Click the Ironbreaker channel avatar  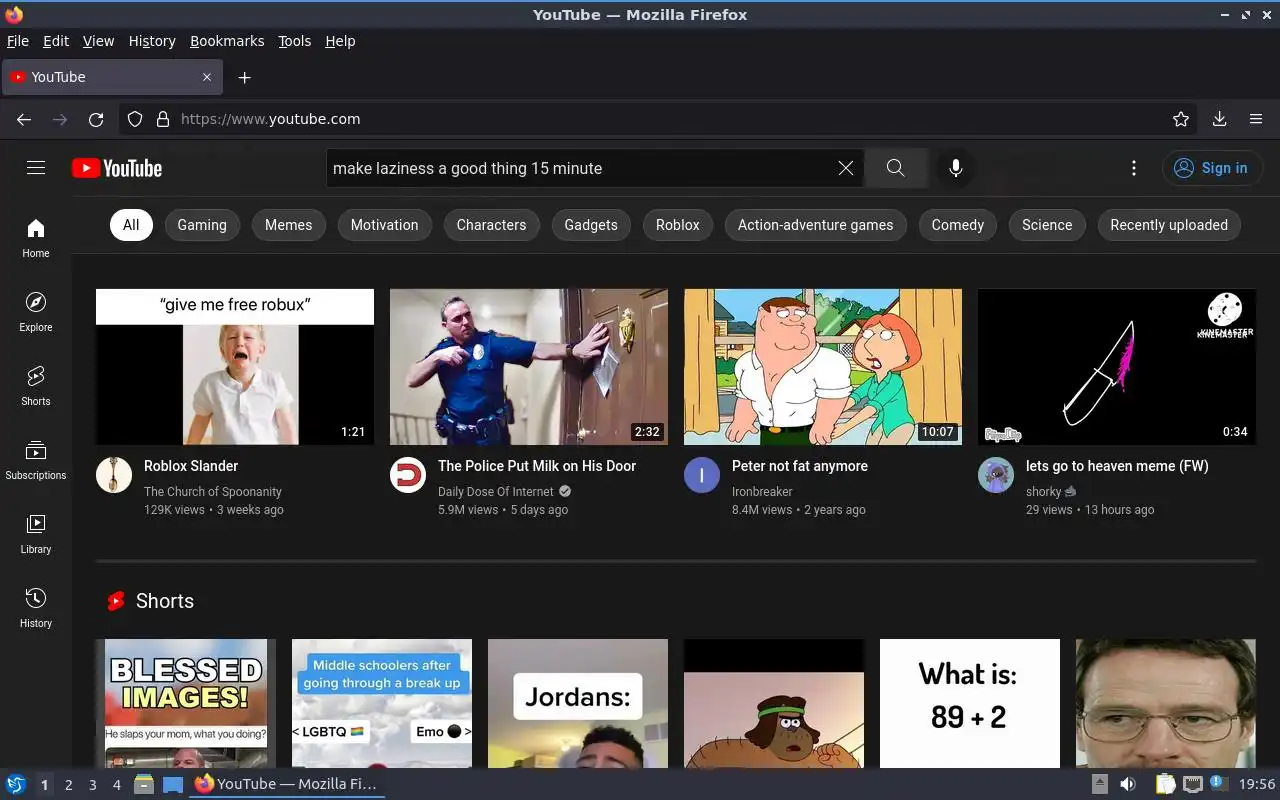(702, 475)
